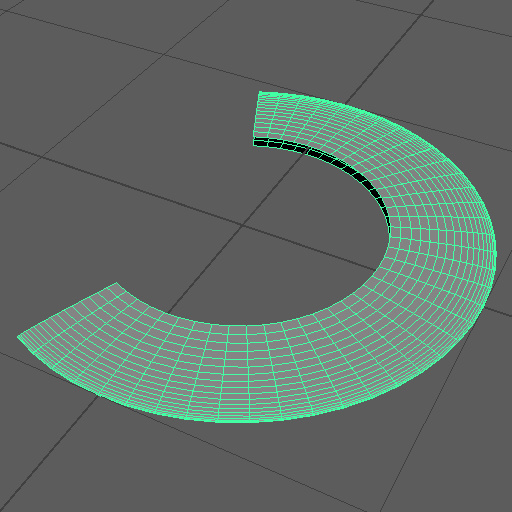Click the empty space enclosed by the arc
Screen dimensions: 512x512
[x=283, y=240]
